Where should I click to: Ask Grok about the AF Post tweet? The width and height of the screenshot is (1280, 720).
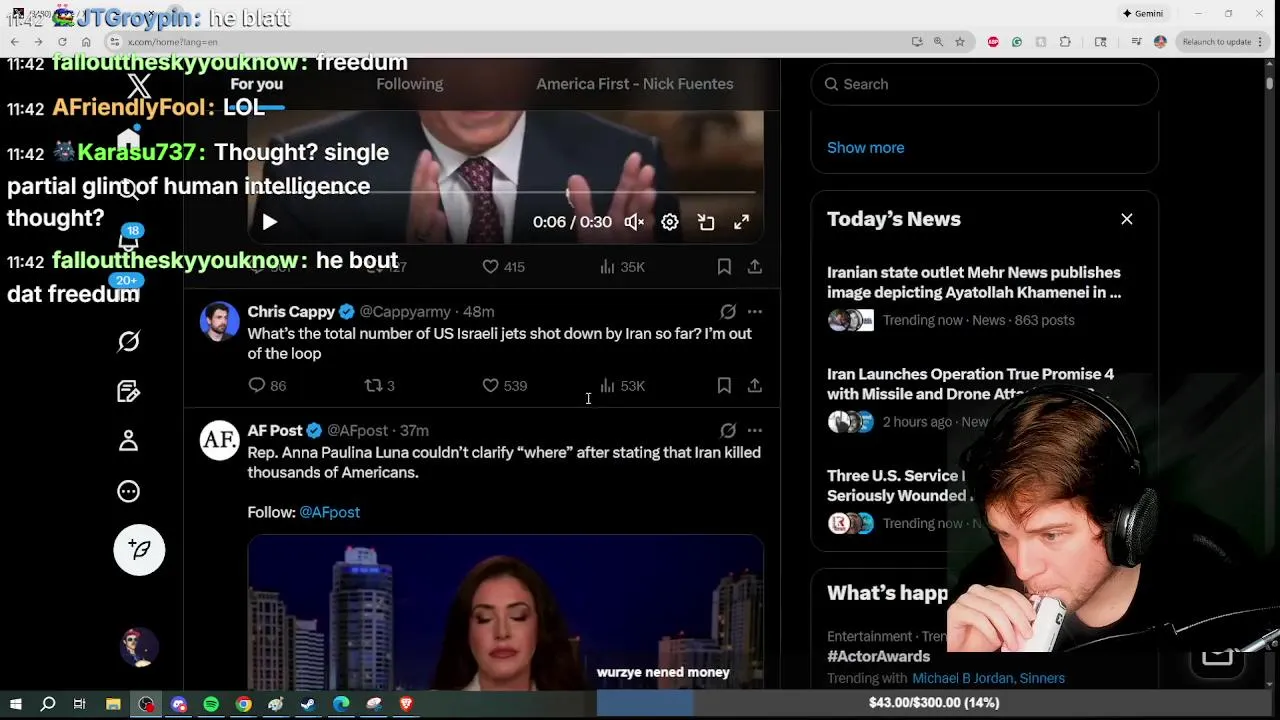pyautogui.click(x=728, y=431)
